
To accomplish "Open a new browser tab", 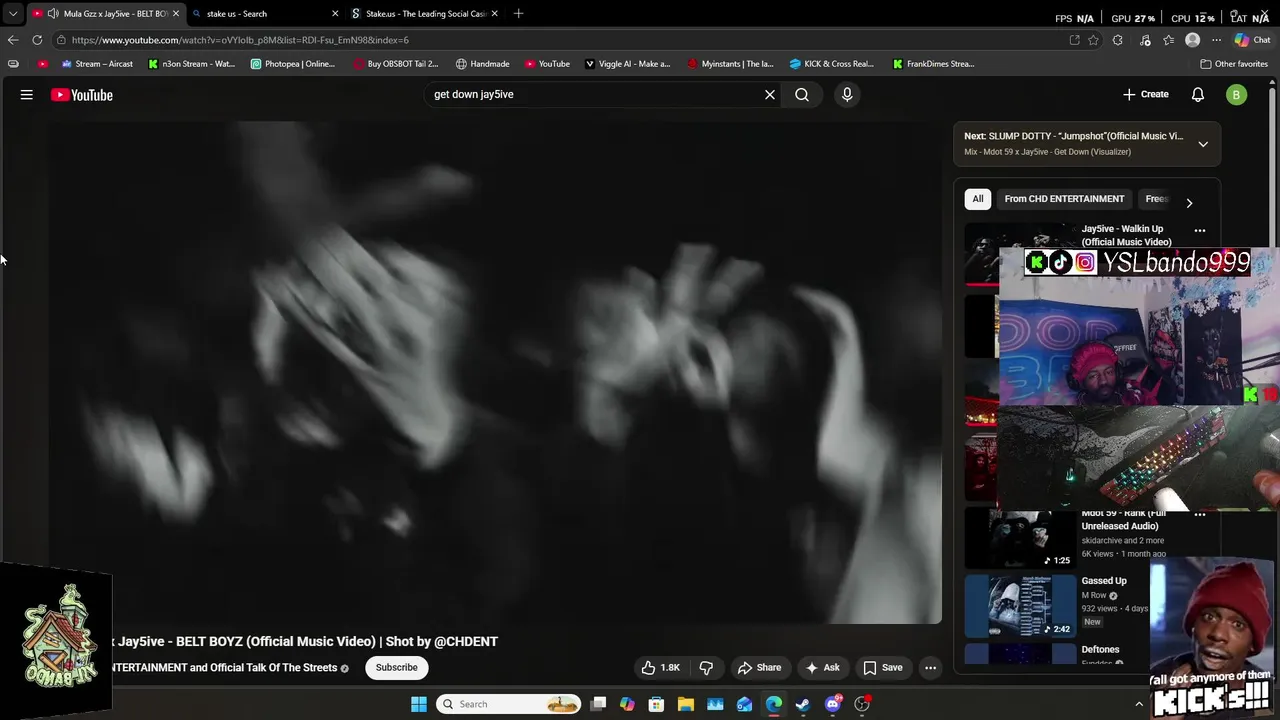I will [518, 14].
